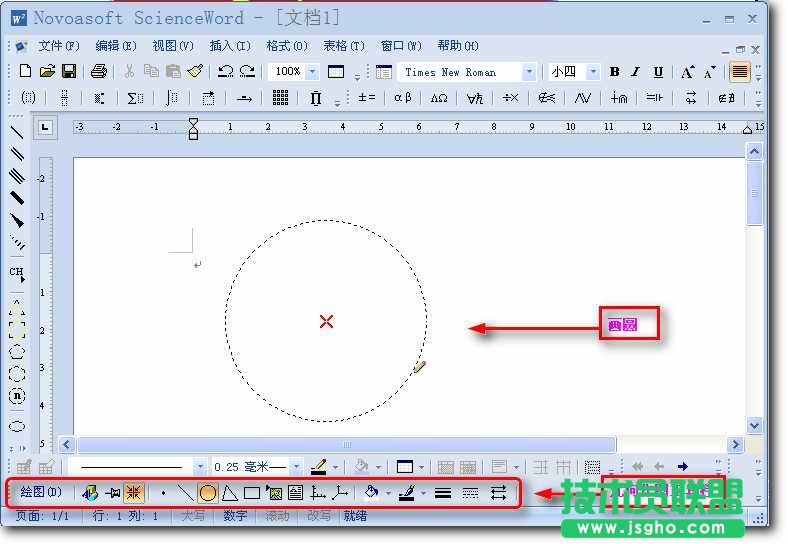Click the arrow direction style icon
Image resolution: width=788 pixels, height=544 pixels.
click(498, 493)
